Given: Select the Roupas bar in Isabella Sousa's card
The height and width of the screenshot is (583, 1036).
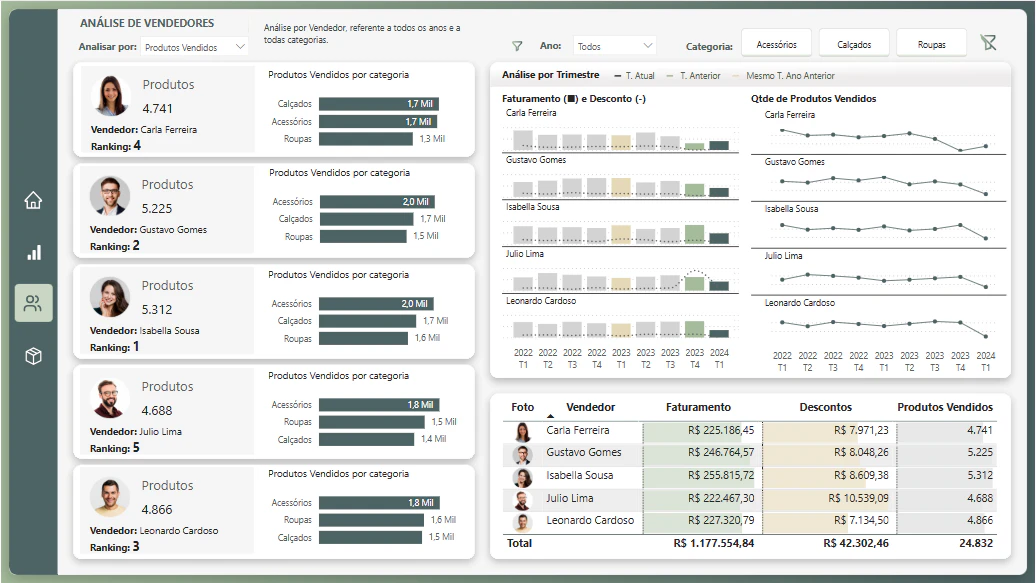Looking at the screenshot, I should pyautogui.click(x=363, y=338).
